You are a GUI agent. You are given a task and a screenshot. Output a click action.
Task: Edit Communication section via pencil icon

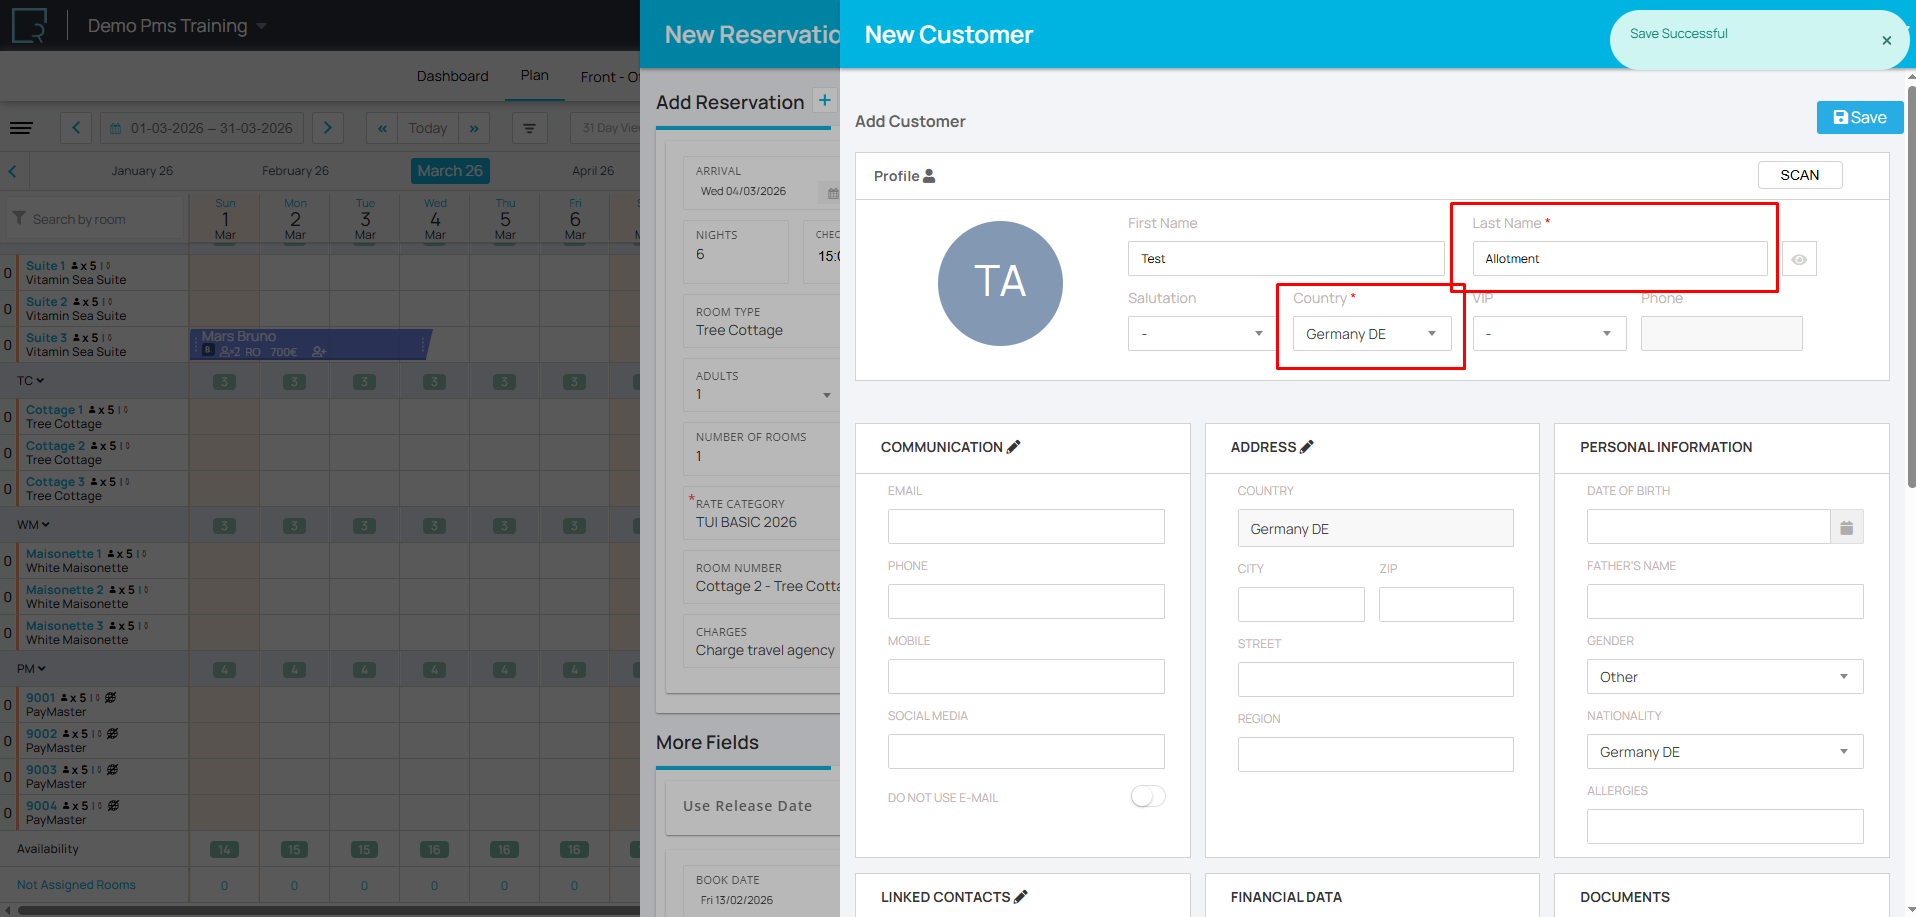pyautogui.click(x=1013, y=447)
